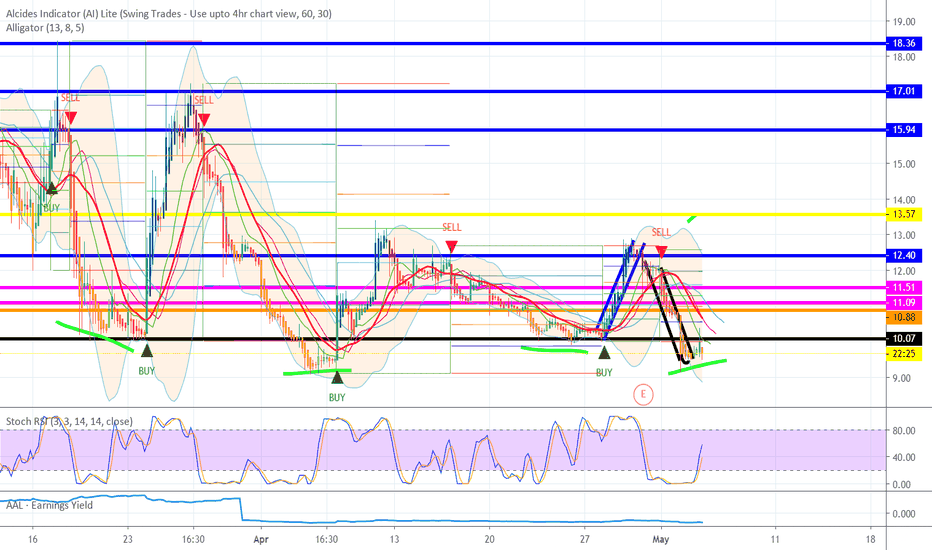The width and height of the screenshot is (932, 550).
Task: Click the earnings 'E' circle marker
Action: 643,394
